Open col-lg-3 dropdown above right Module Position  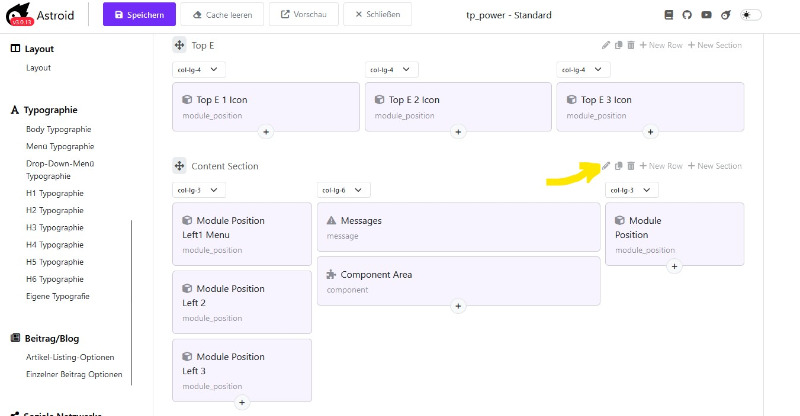point(632,190)
